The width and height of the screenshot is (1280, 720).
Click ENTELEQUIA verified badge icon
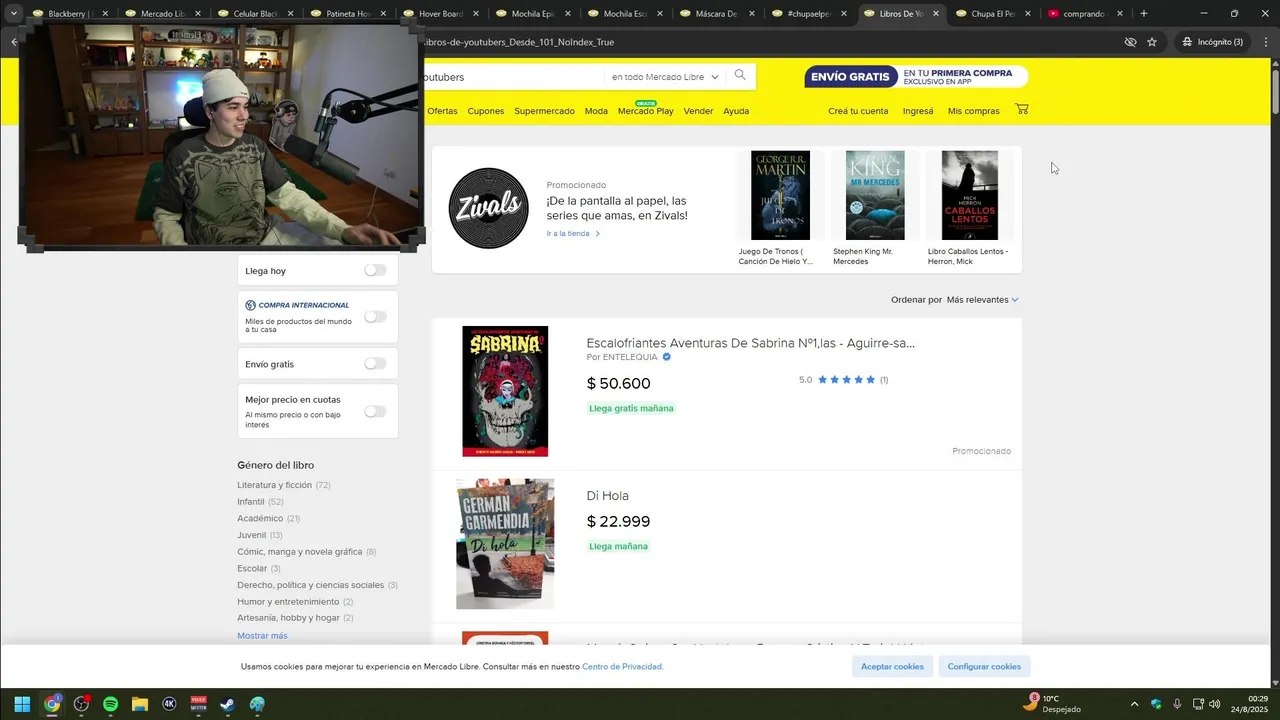click(667, 357)
